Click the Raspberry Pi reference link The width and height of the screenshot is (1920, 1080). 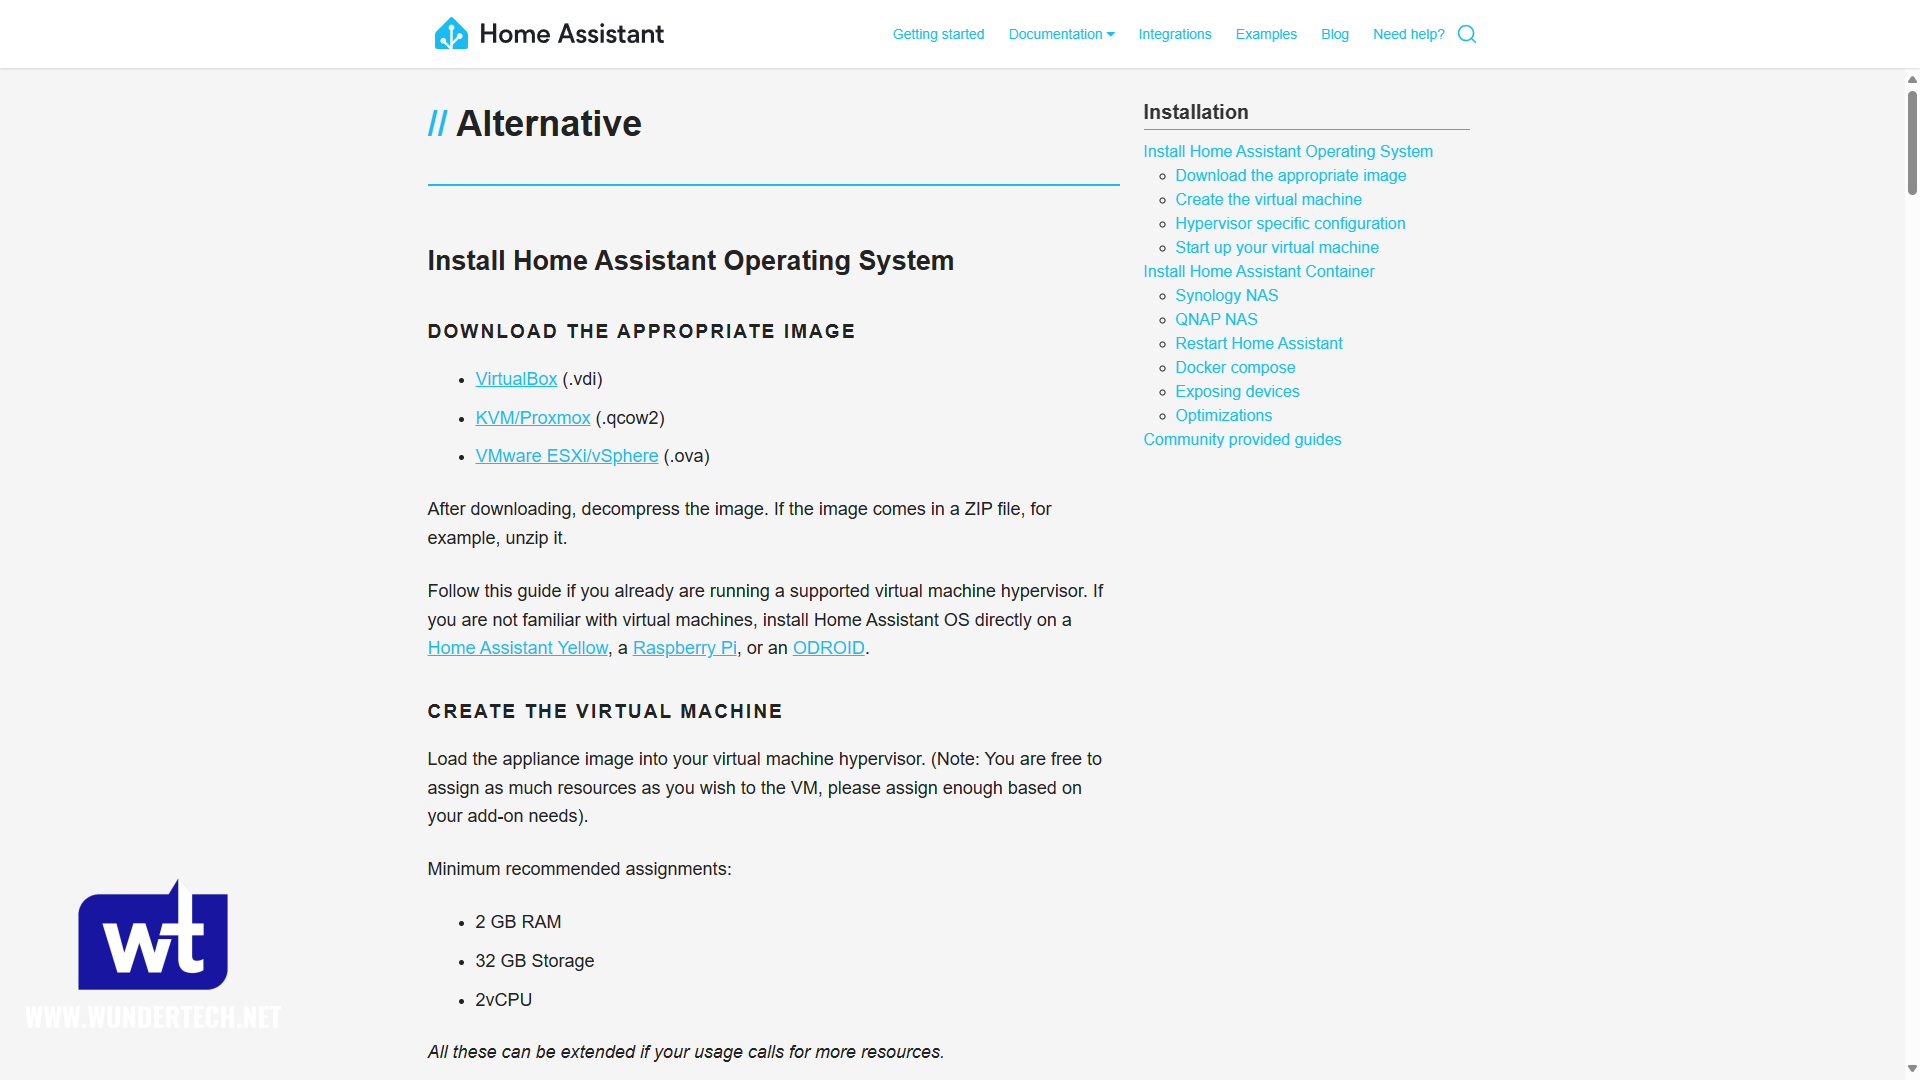point(683,647)
